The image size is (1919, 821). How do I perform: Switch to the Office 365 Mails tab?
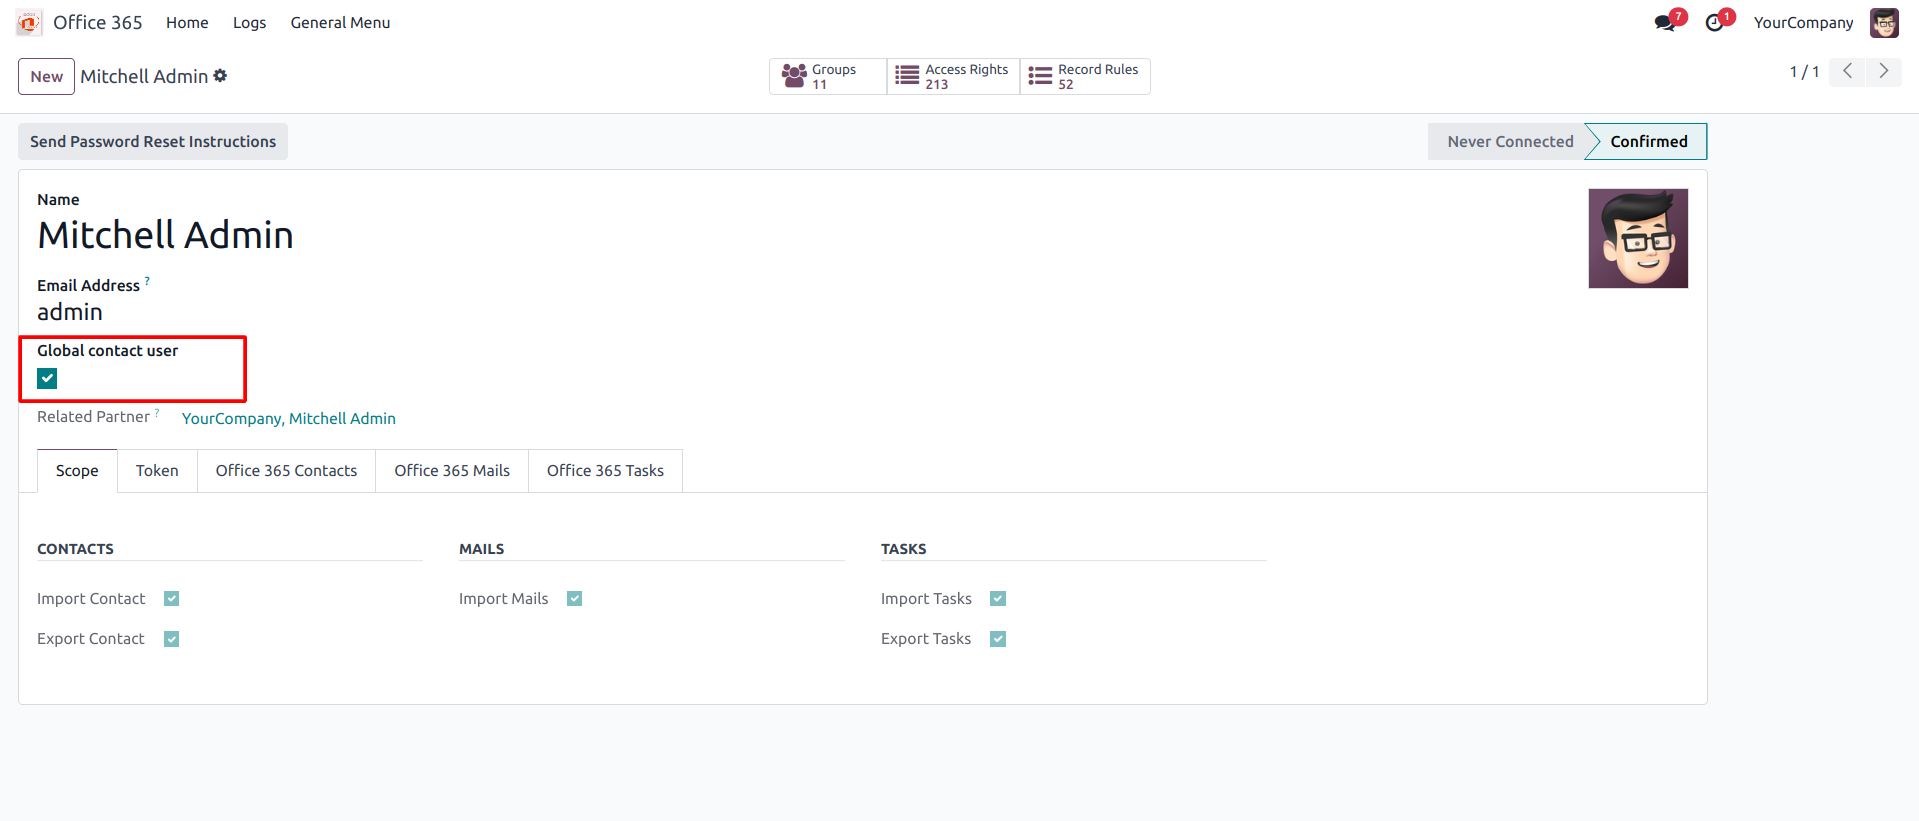[x=452, y=471]
